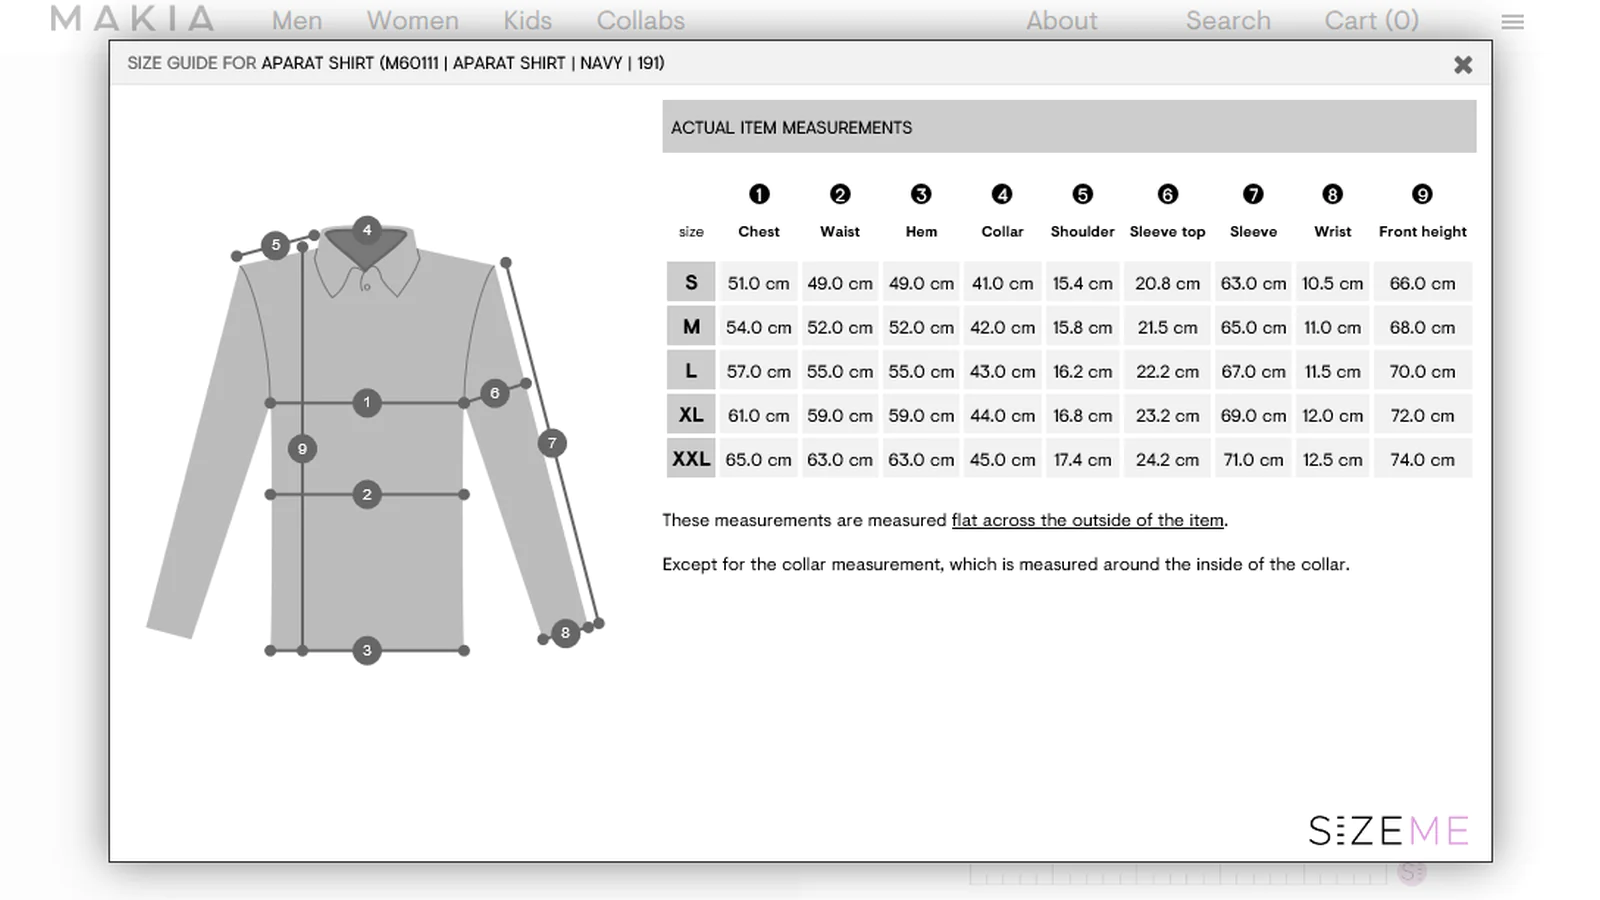
Task: Open the Women menu
Action: point(412,20)
